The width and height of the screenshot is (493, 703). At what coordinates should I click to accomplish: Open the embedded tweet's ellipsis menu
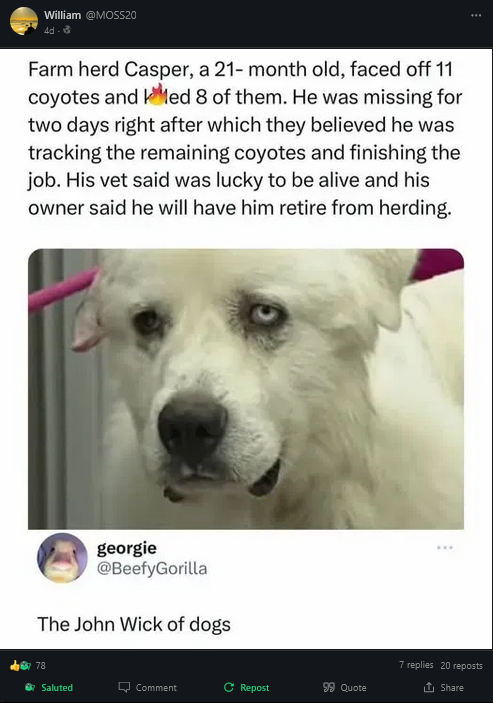(445, 547)
